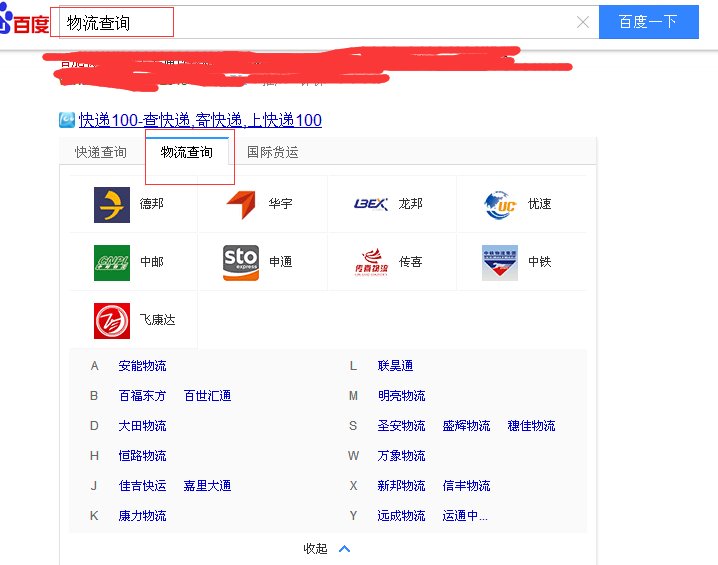This screenshot has height=565, width=718.
Task: Select 申通 company name
Action: point(280,261)
